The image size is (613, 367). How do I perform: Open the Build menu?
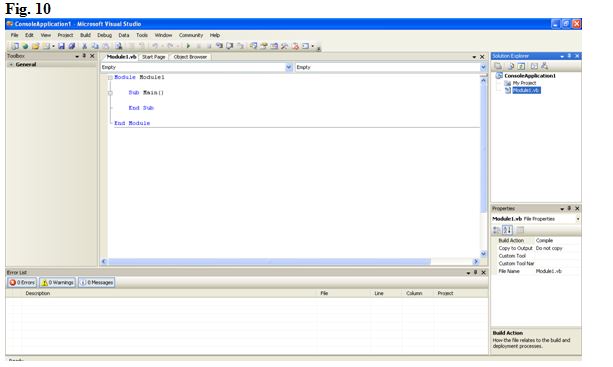[x=85, y=35]
